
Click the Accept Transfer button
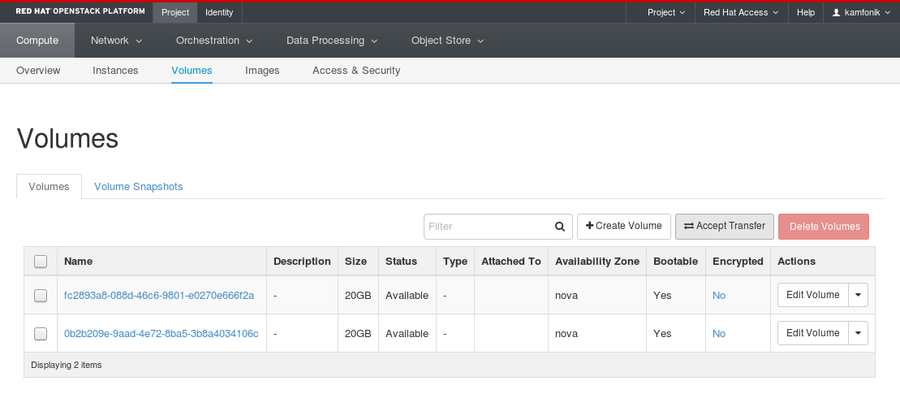click(x=724, y=226)
